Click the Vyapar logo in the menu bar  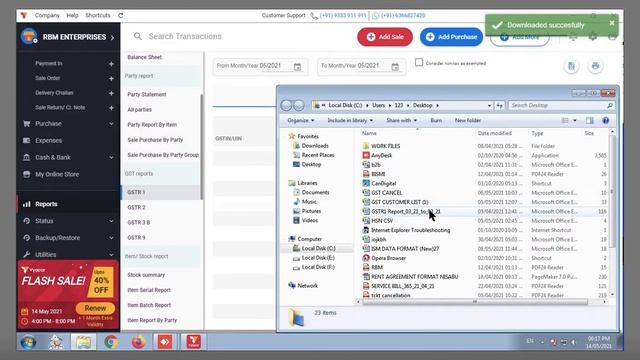pos(24,16)
